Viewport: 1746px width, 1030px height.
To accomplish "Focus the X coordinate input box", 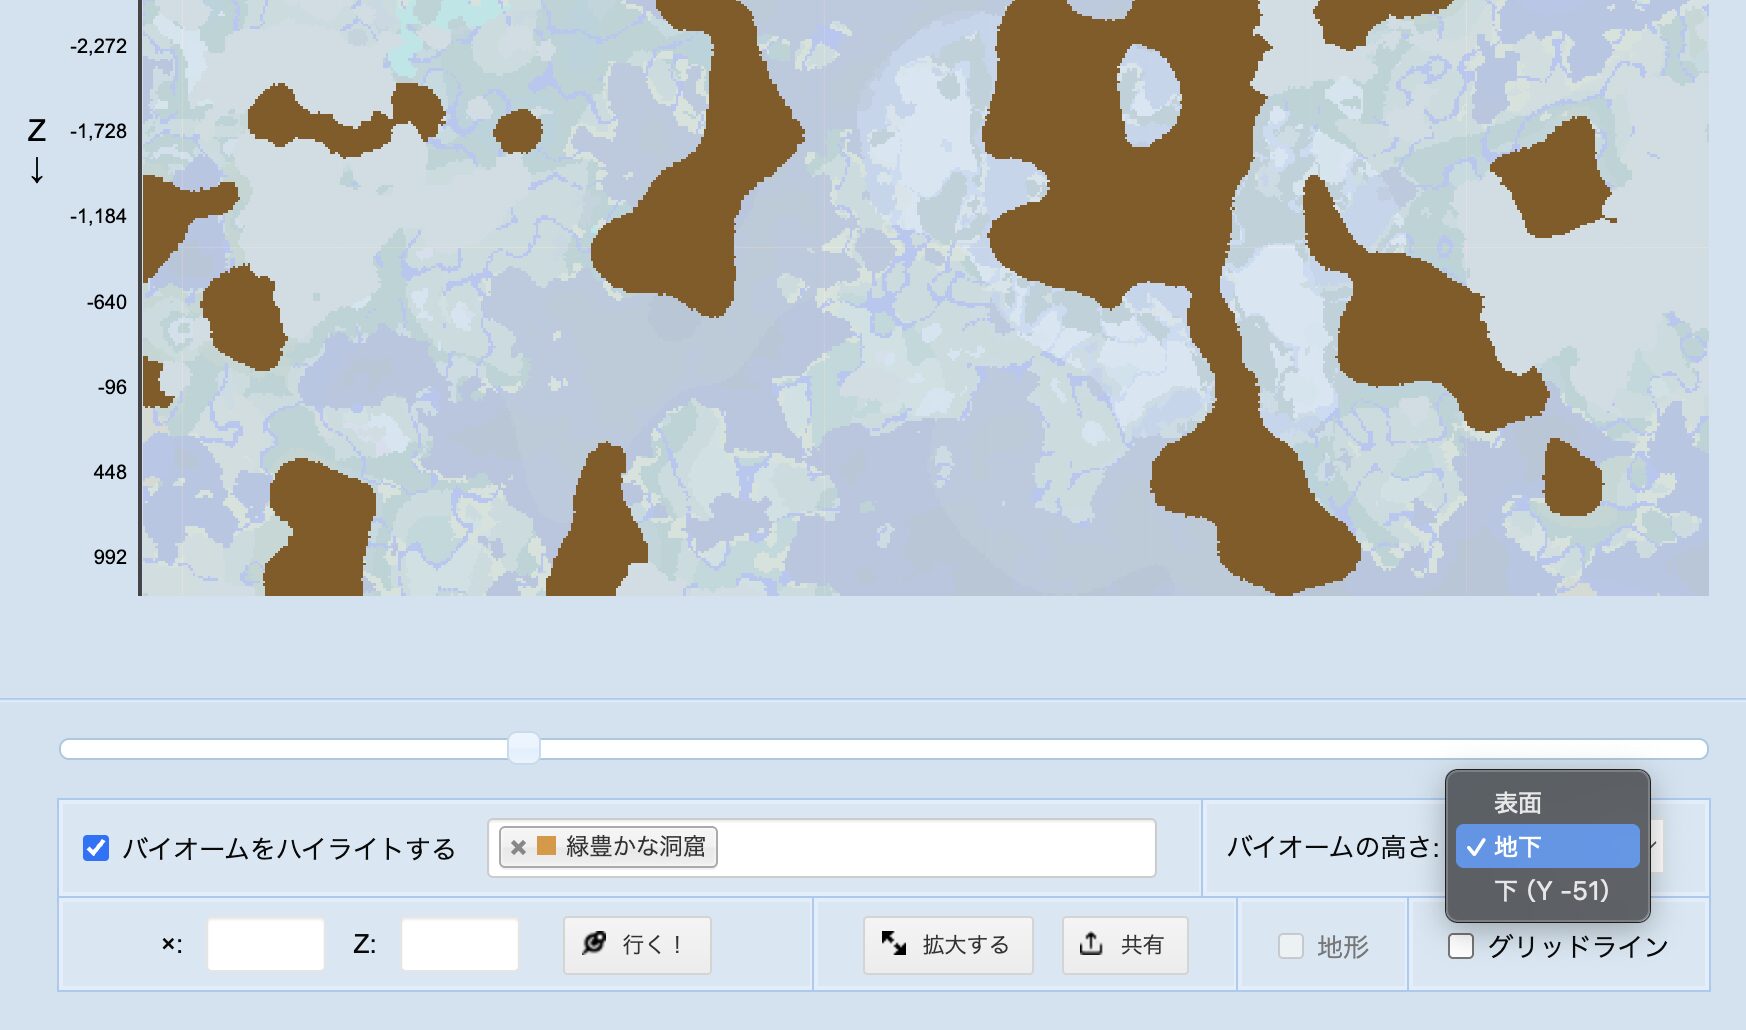I will pyautogui.click(x=266, y=945).
